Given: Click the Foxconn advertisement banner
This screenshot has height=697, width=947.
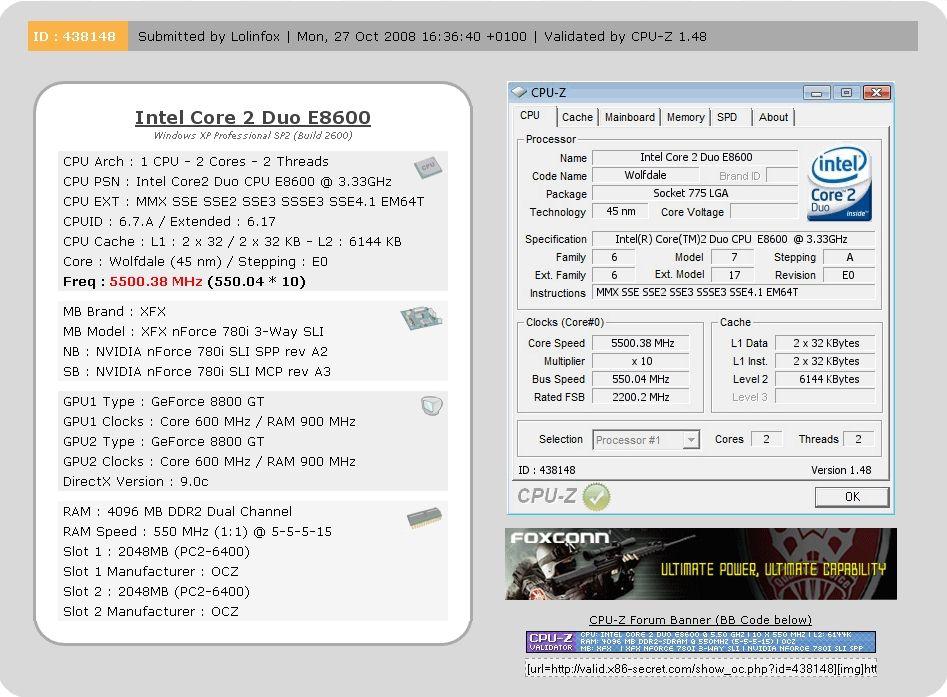Looking at the screenshot, I should (x=701, y=564).
